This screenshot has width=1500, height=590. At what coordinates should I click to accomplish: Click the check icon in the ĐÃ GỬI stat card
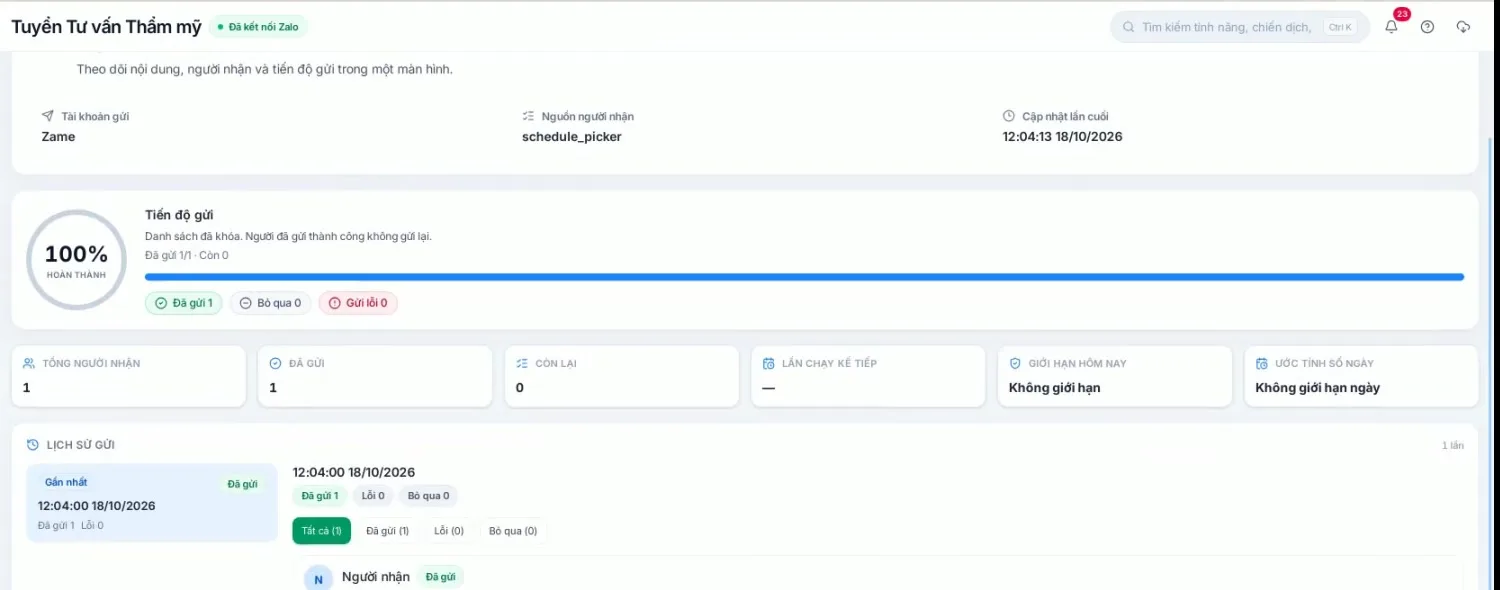pos(276,363)
